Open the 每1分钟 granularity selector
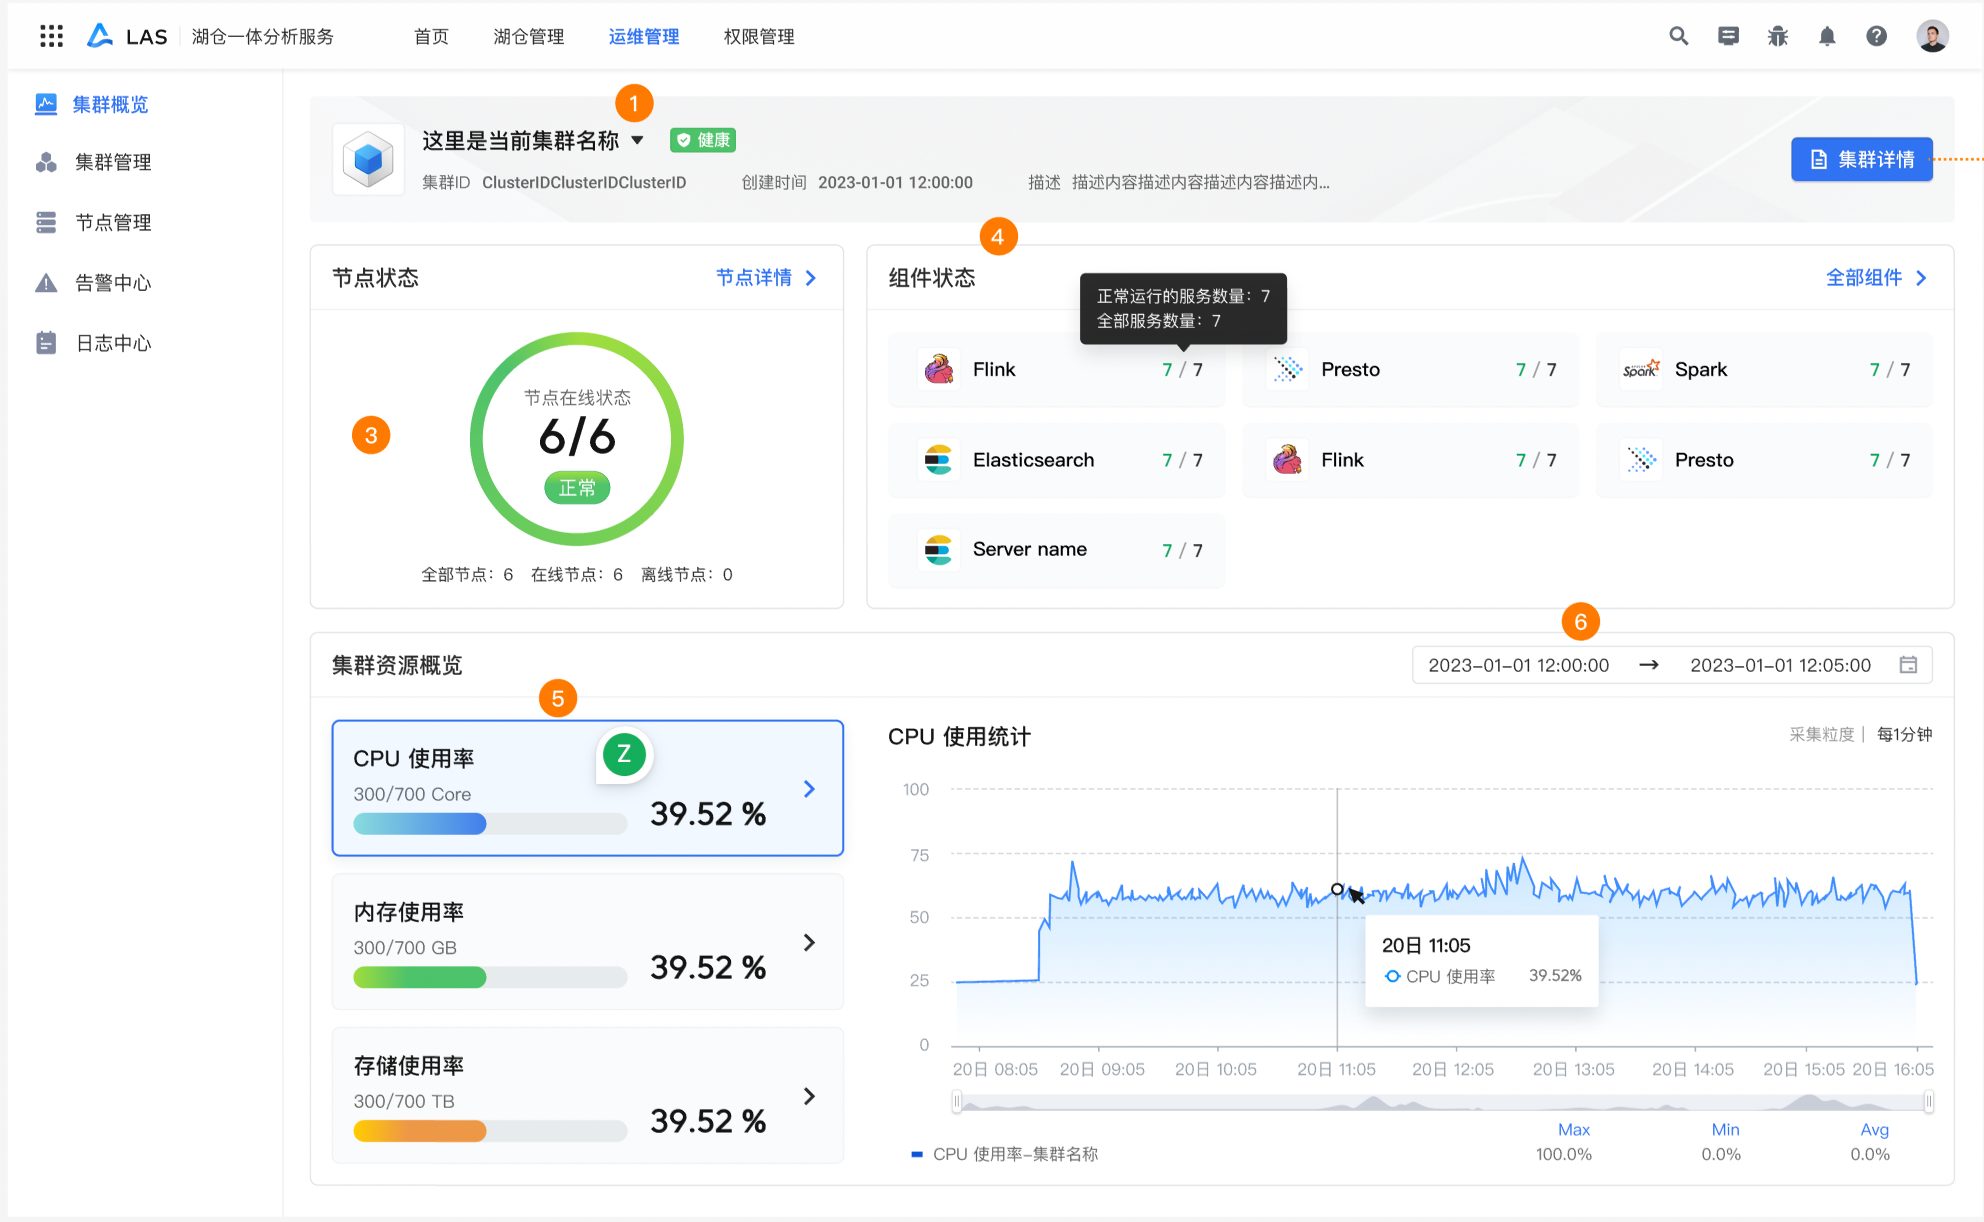The height and width of the screenshot is (1222, 1984). tap(1904, 734)
